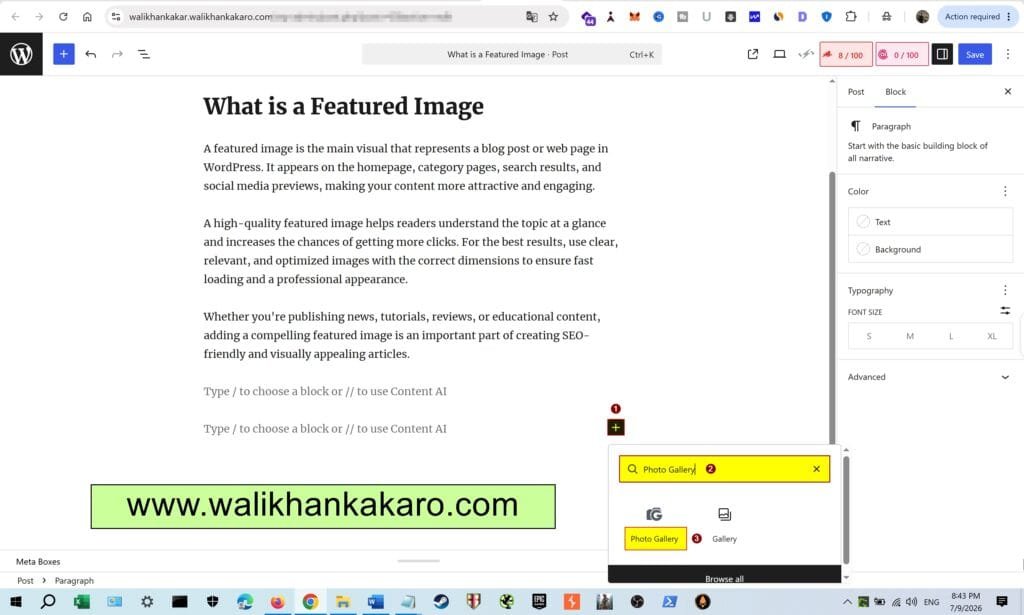Bookmark this page with star icon
Viewport: 1024px width, 615px height.
pos(553,16)
